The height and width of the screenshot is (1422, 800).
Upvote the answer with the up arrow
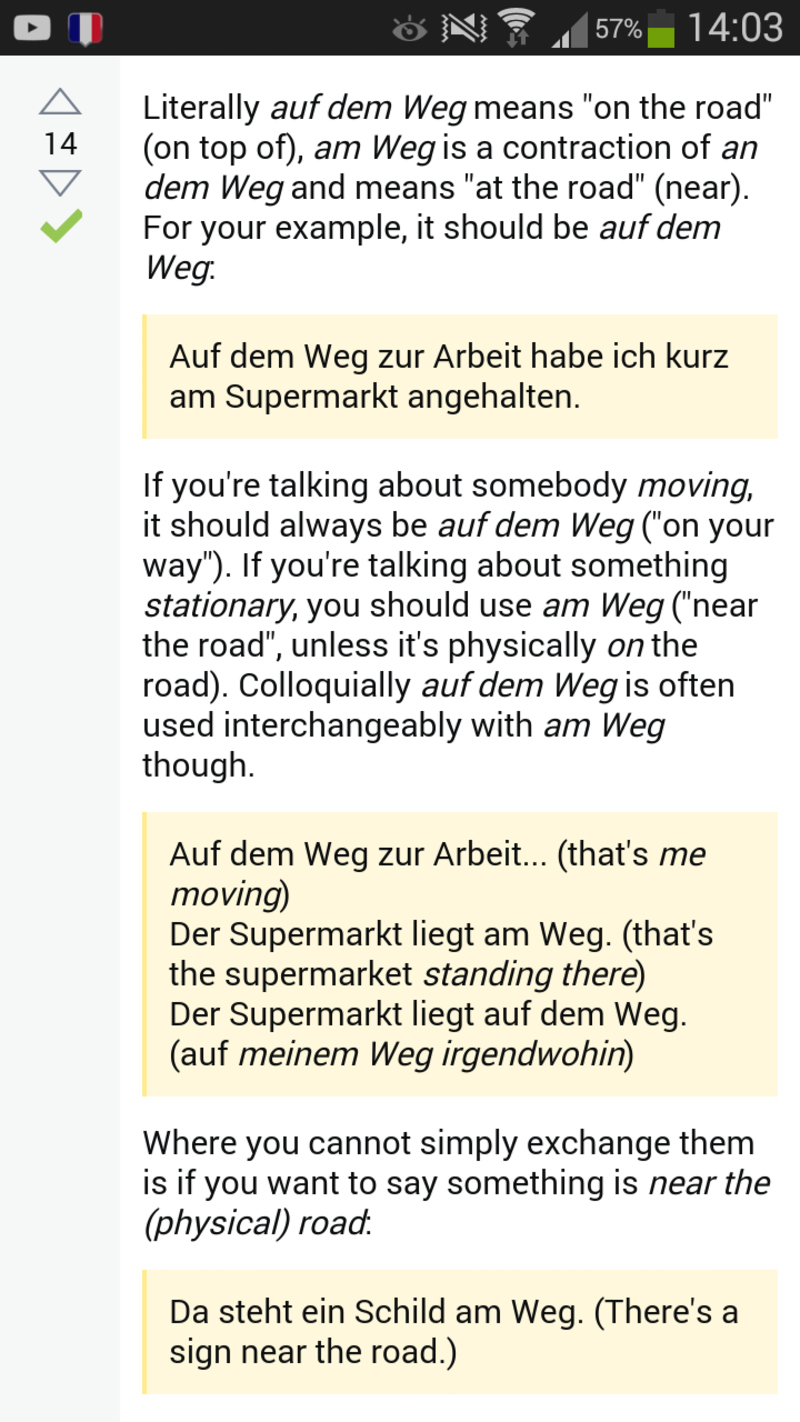[60, 102]
